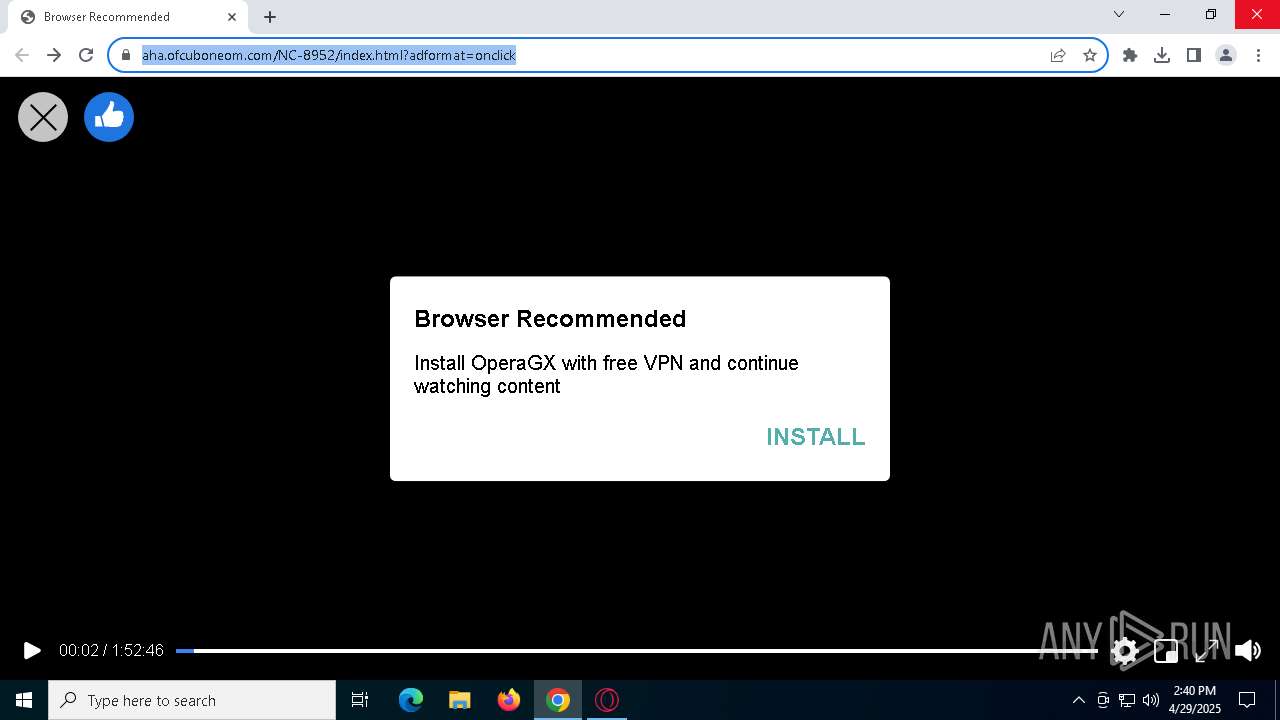
Task: Go forward with the browser forward arrow
Action: click(54, 55)
